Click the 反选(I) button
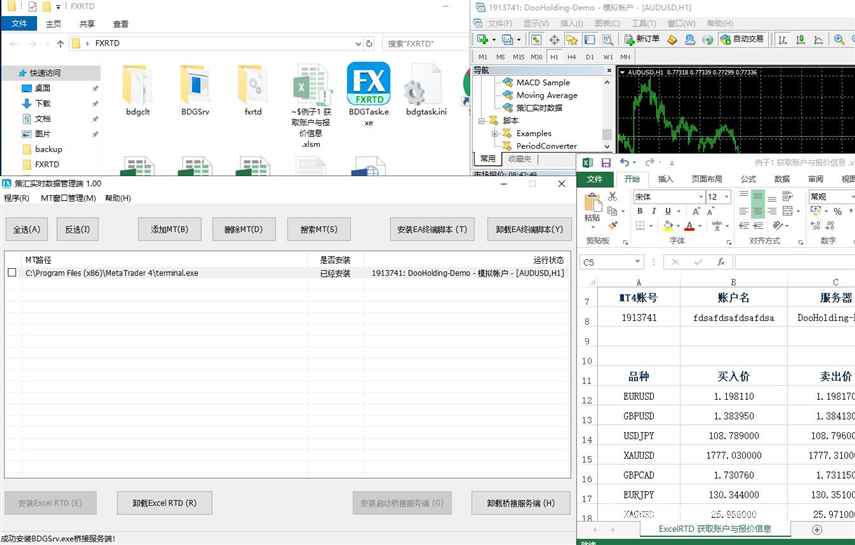The image size is (855, 545). [77, 229]
